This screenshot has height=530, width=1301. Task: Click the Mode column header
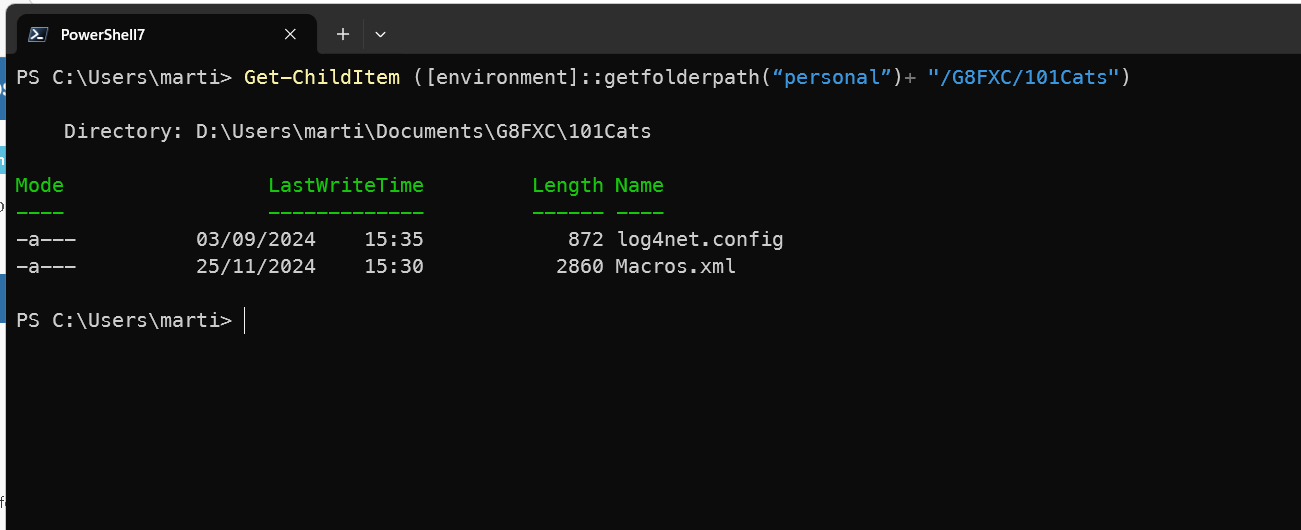(40, 185)
